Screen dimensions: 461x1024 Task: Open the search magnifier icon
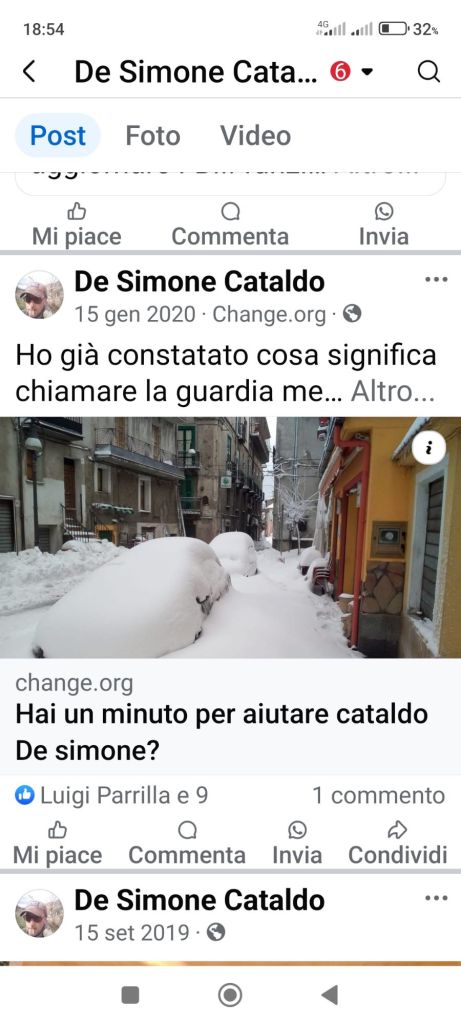coord(428,71)
